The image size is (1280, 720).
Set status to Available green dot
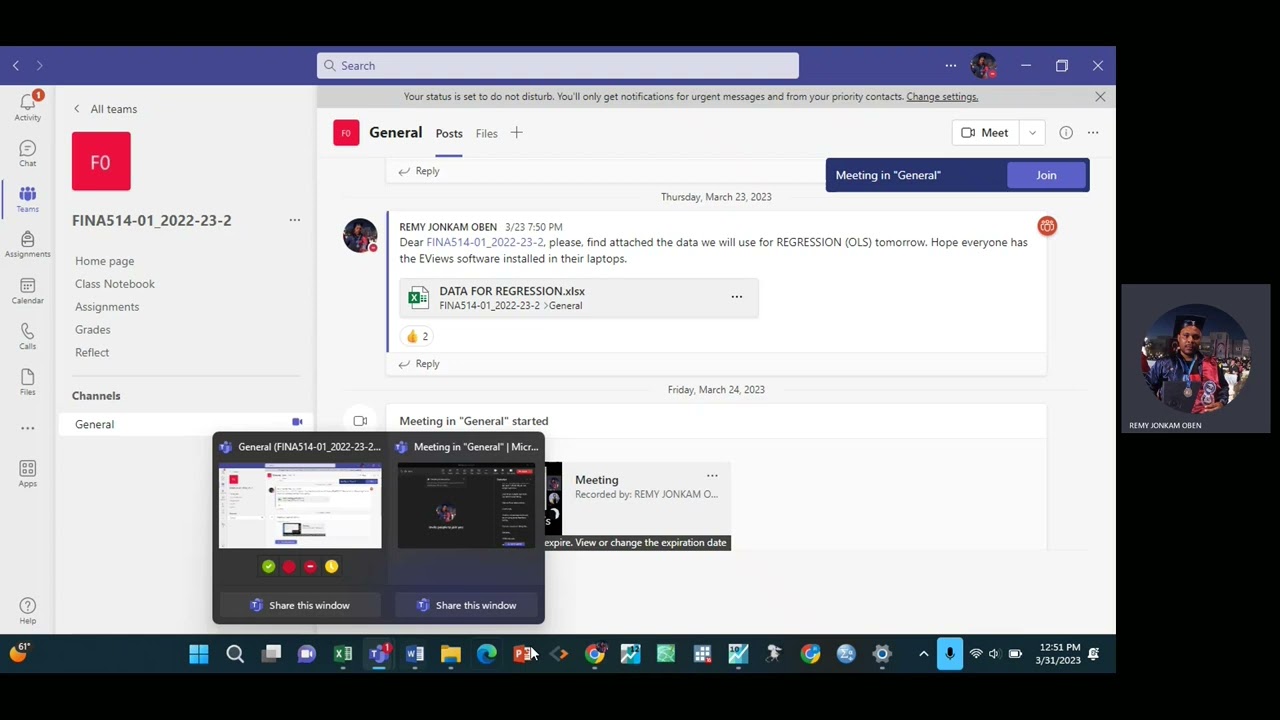(268, 567)
